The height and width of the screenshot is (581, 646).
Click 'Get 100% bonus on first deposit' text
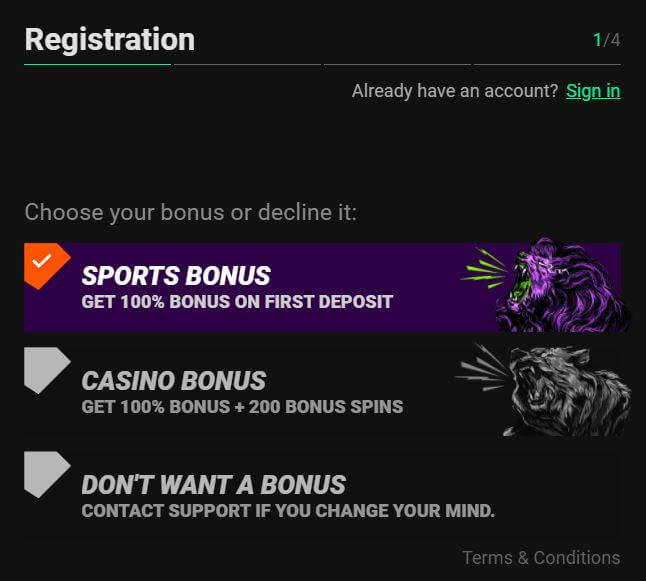pos(237,302)
